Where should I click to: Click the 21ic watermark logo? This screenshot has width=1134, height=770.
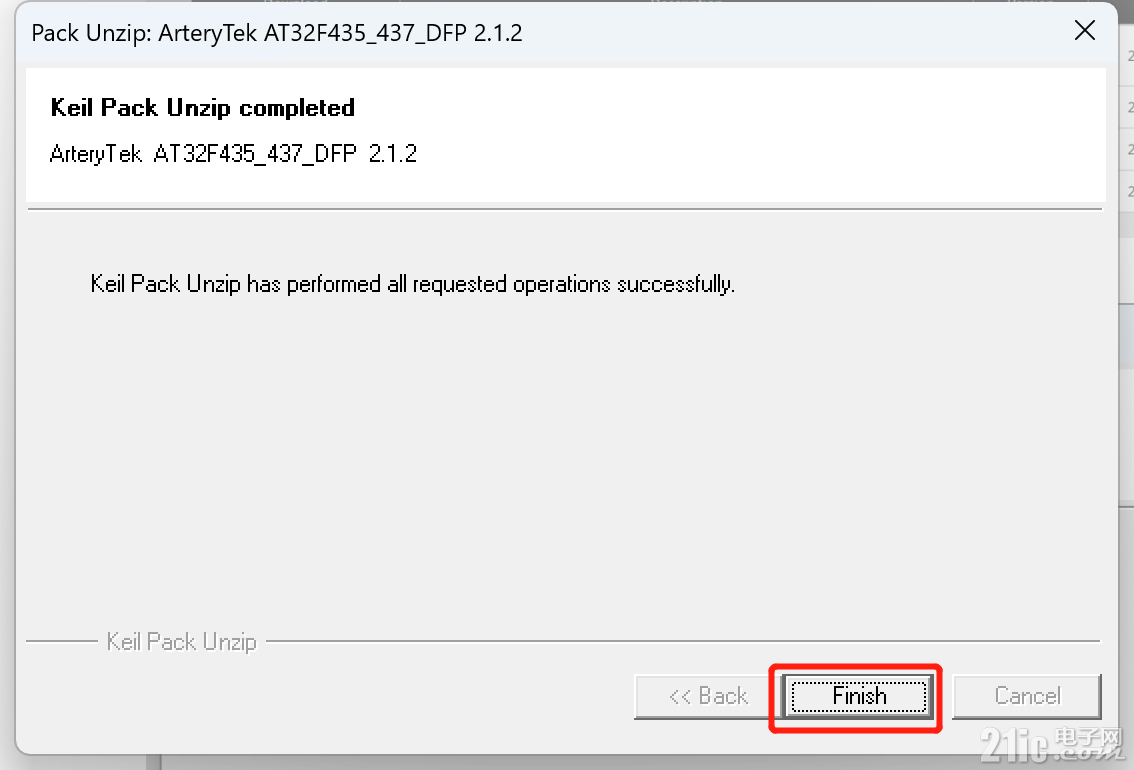click(x=1015, y=746)
